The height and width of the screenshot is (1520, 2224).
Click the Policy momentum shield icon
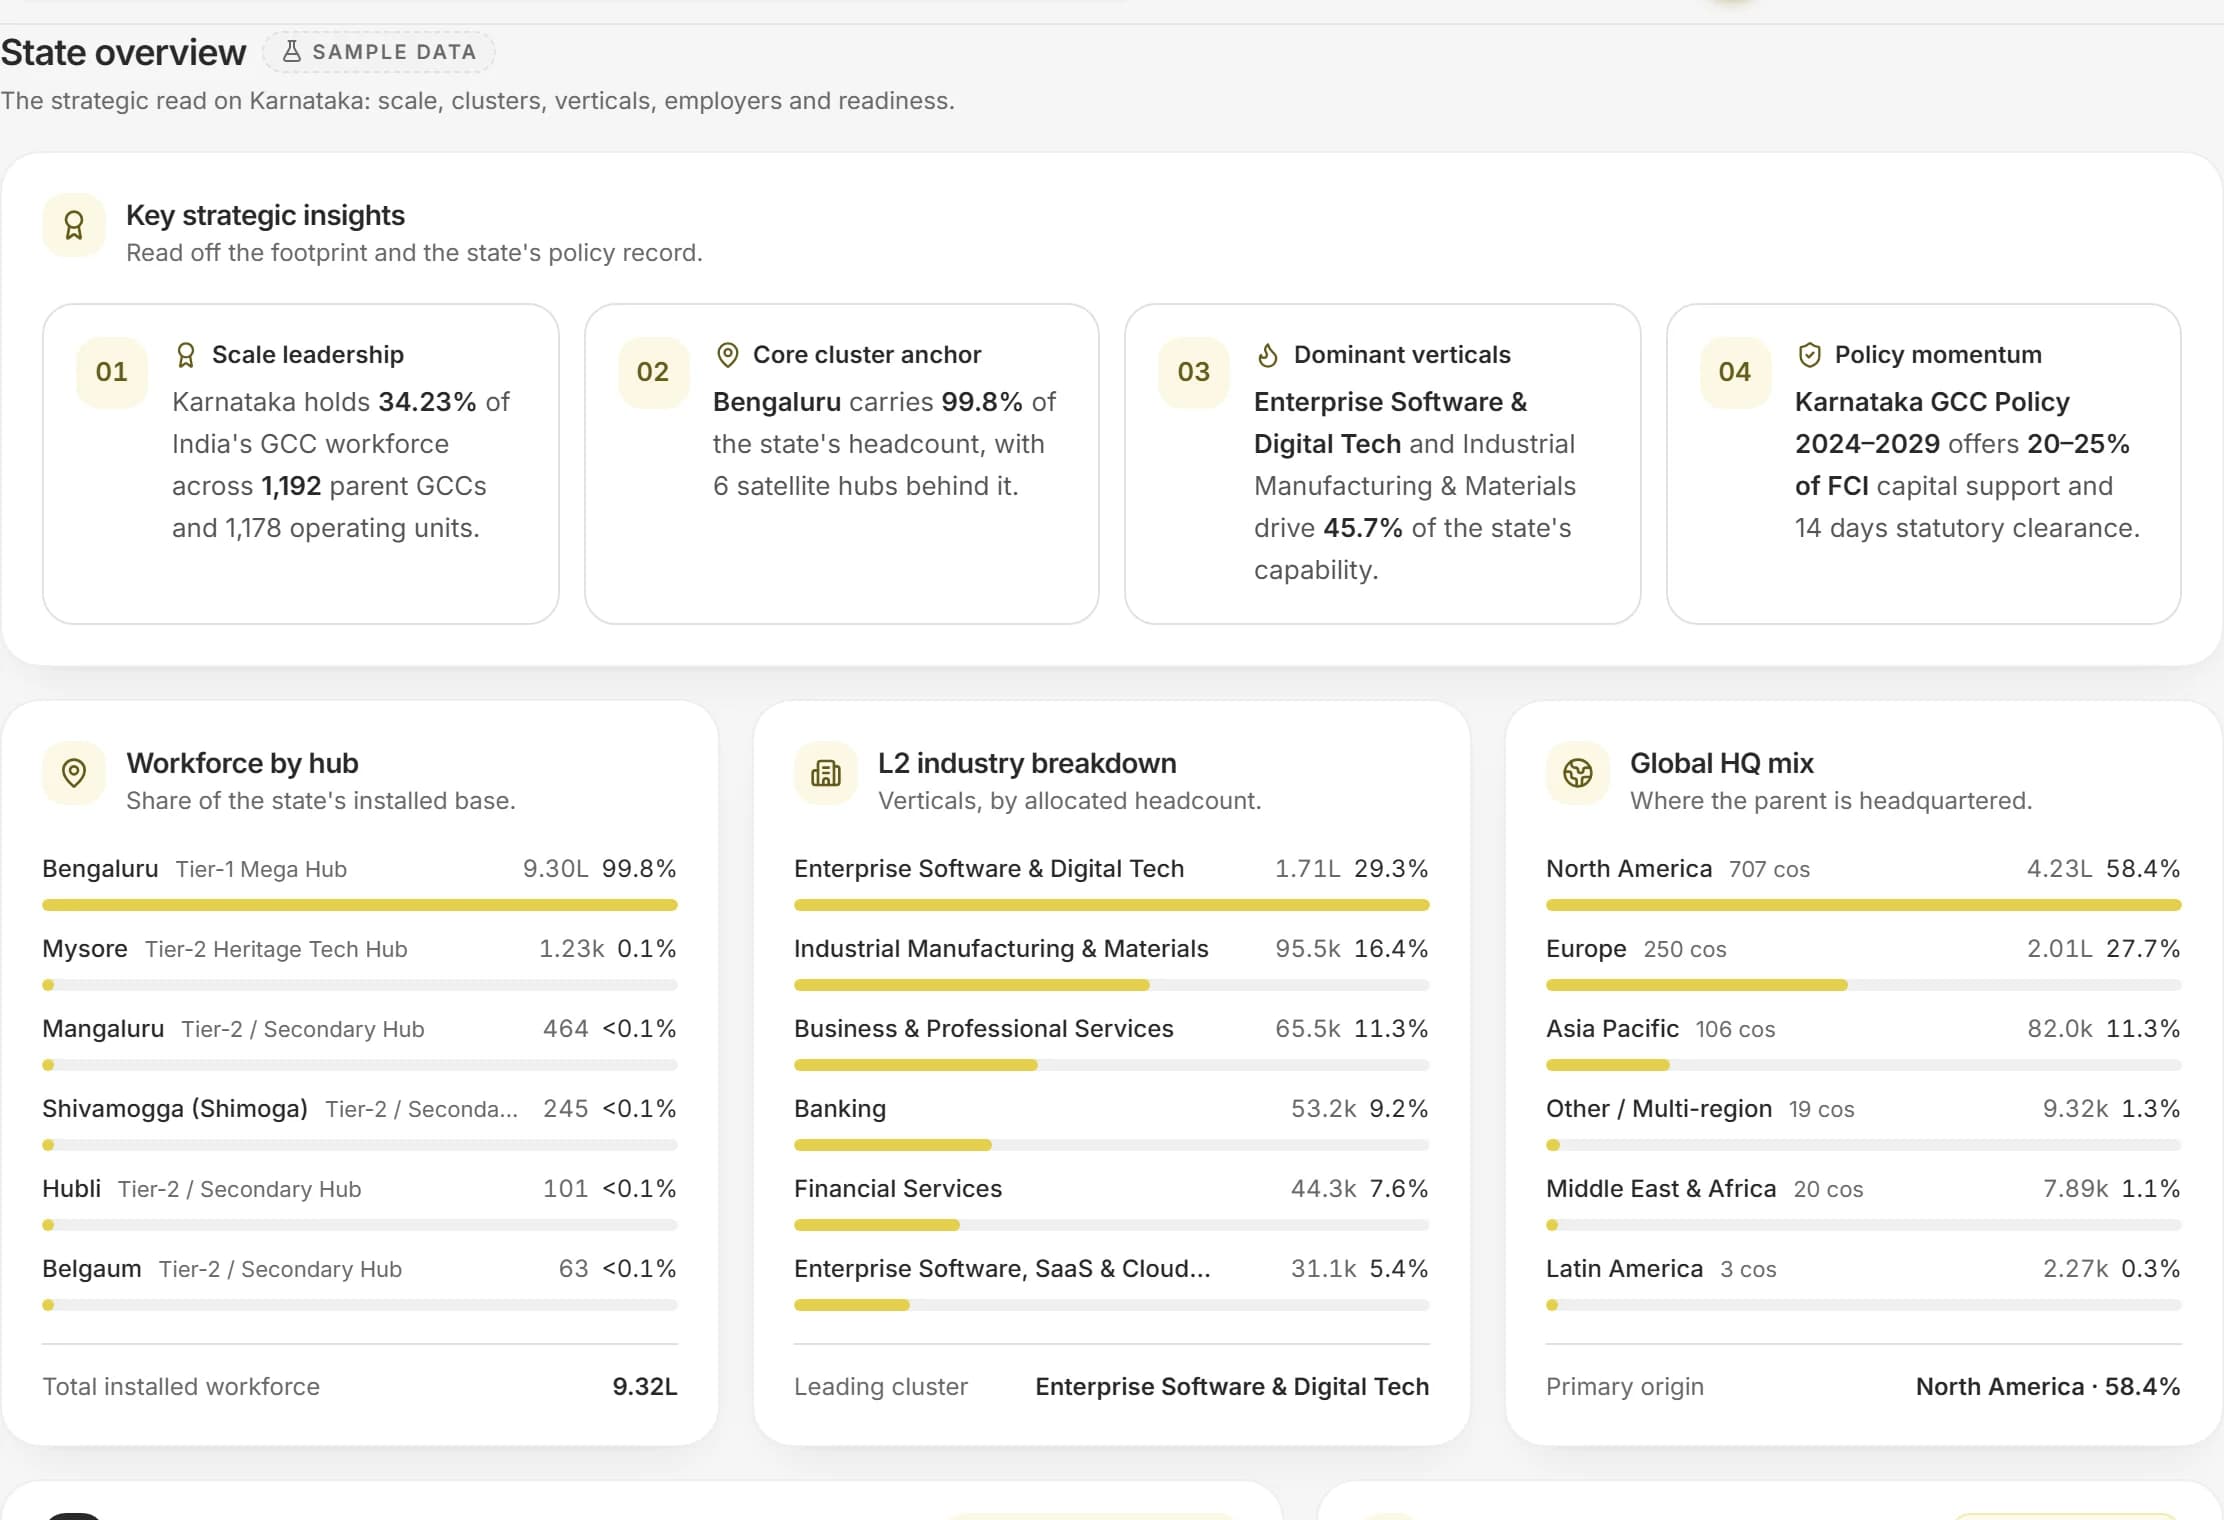point(1809,355)
